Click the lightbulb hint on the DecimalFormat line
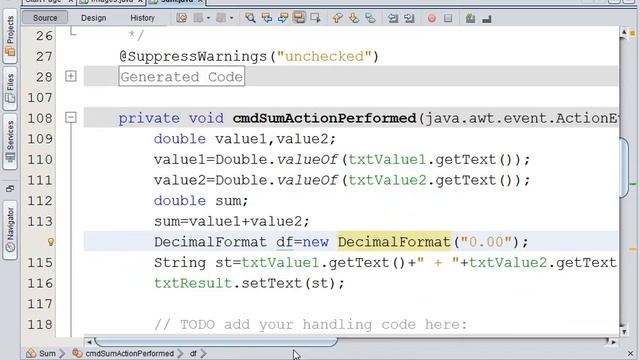This screenshot has width=640, height=360. tap(51, 242)
